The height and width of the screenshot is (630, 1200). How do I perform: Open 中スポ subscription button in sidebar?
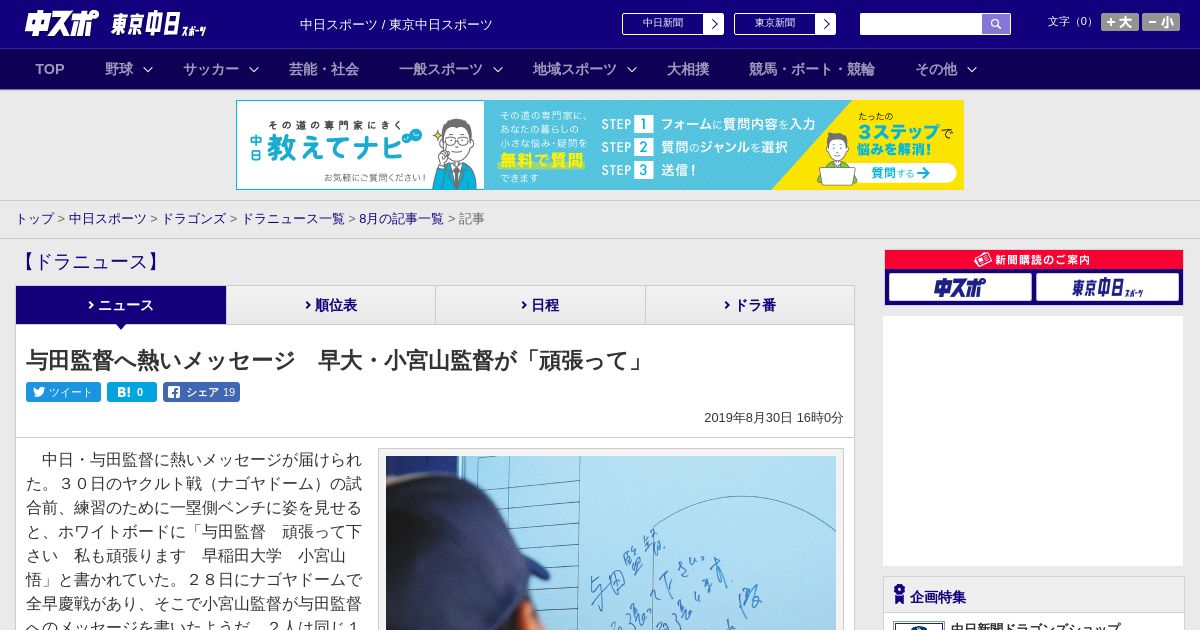coord(960,287)
